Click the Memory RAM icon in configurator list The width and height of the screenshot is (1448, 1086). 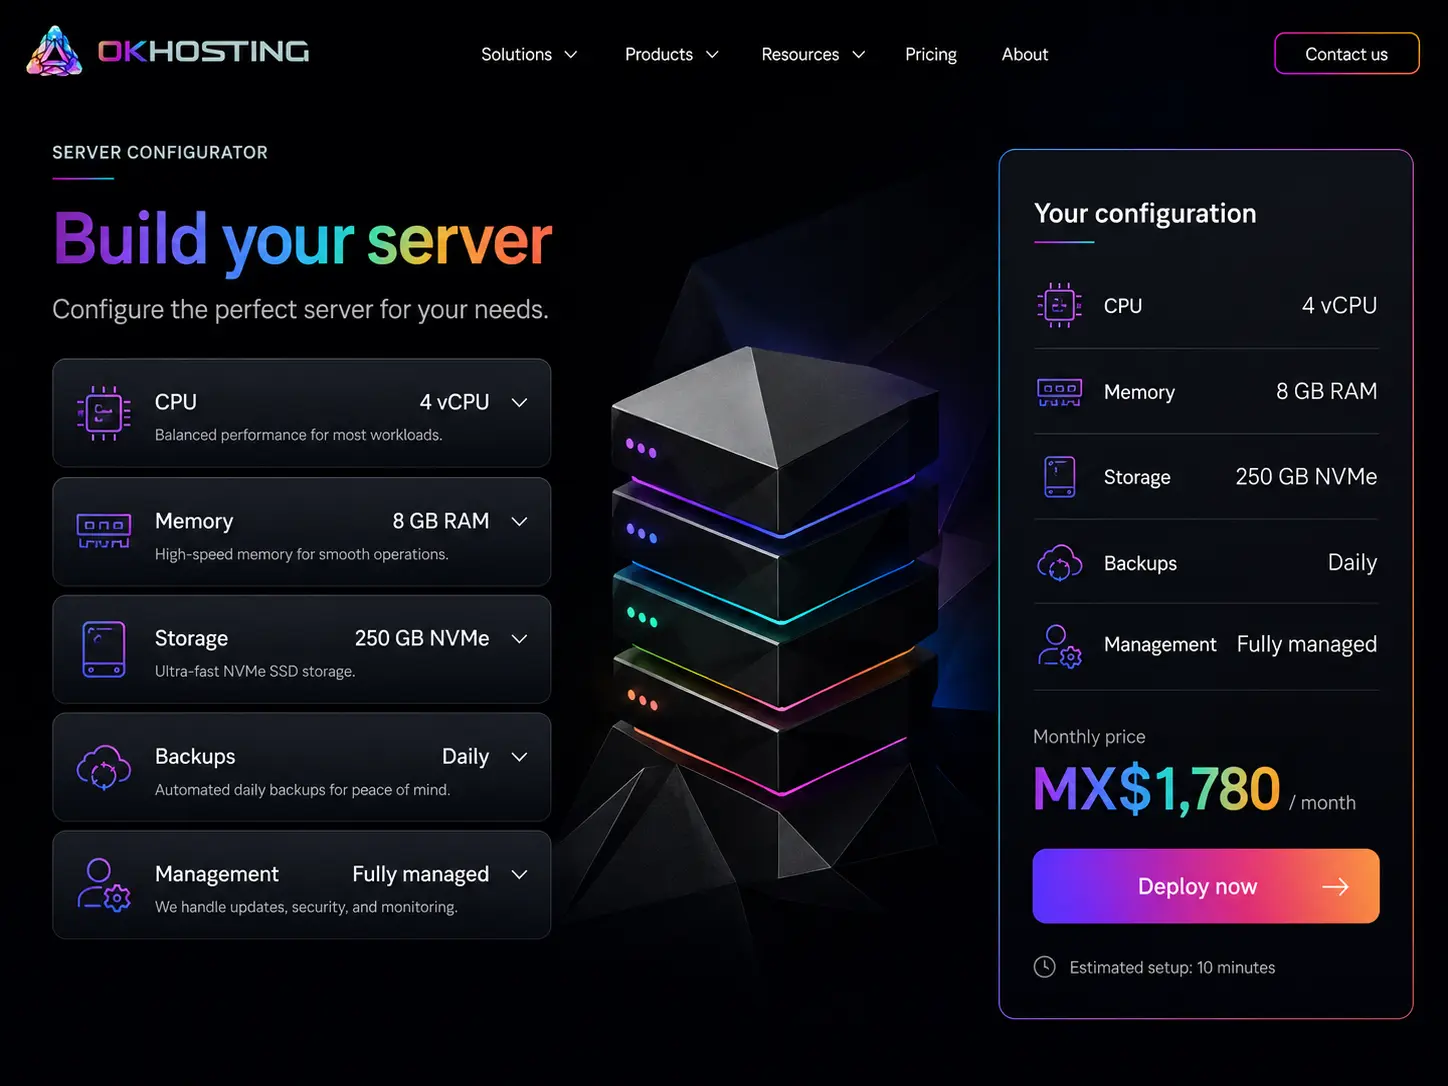click(x=104, y=531)
